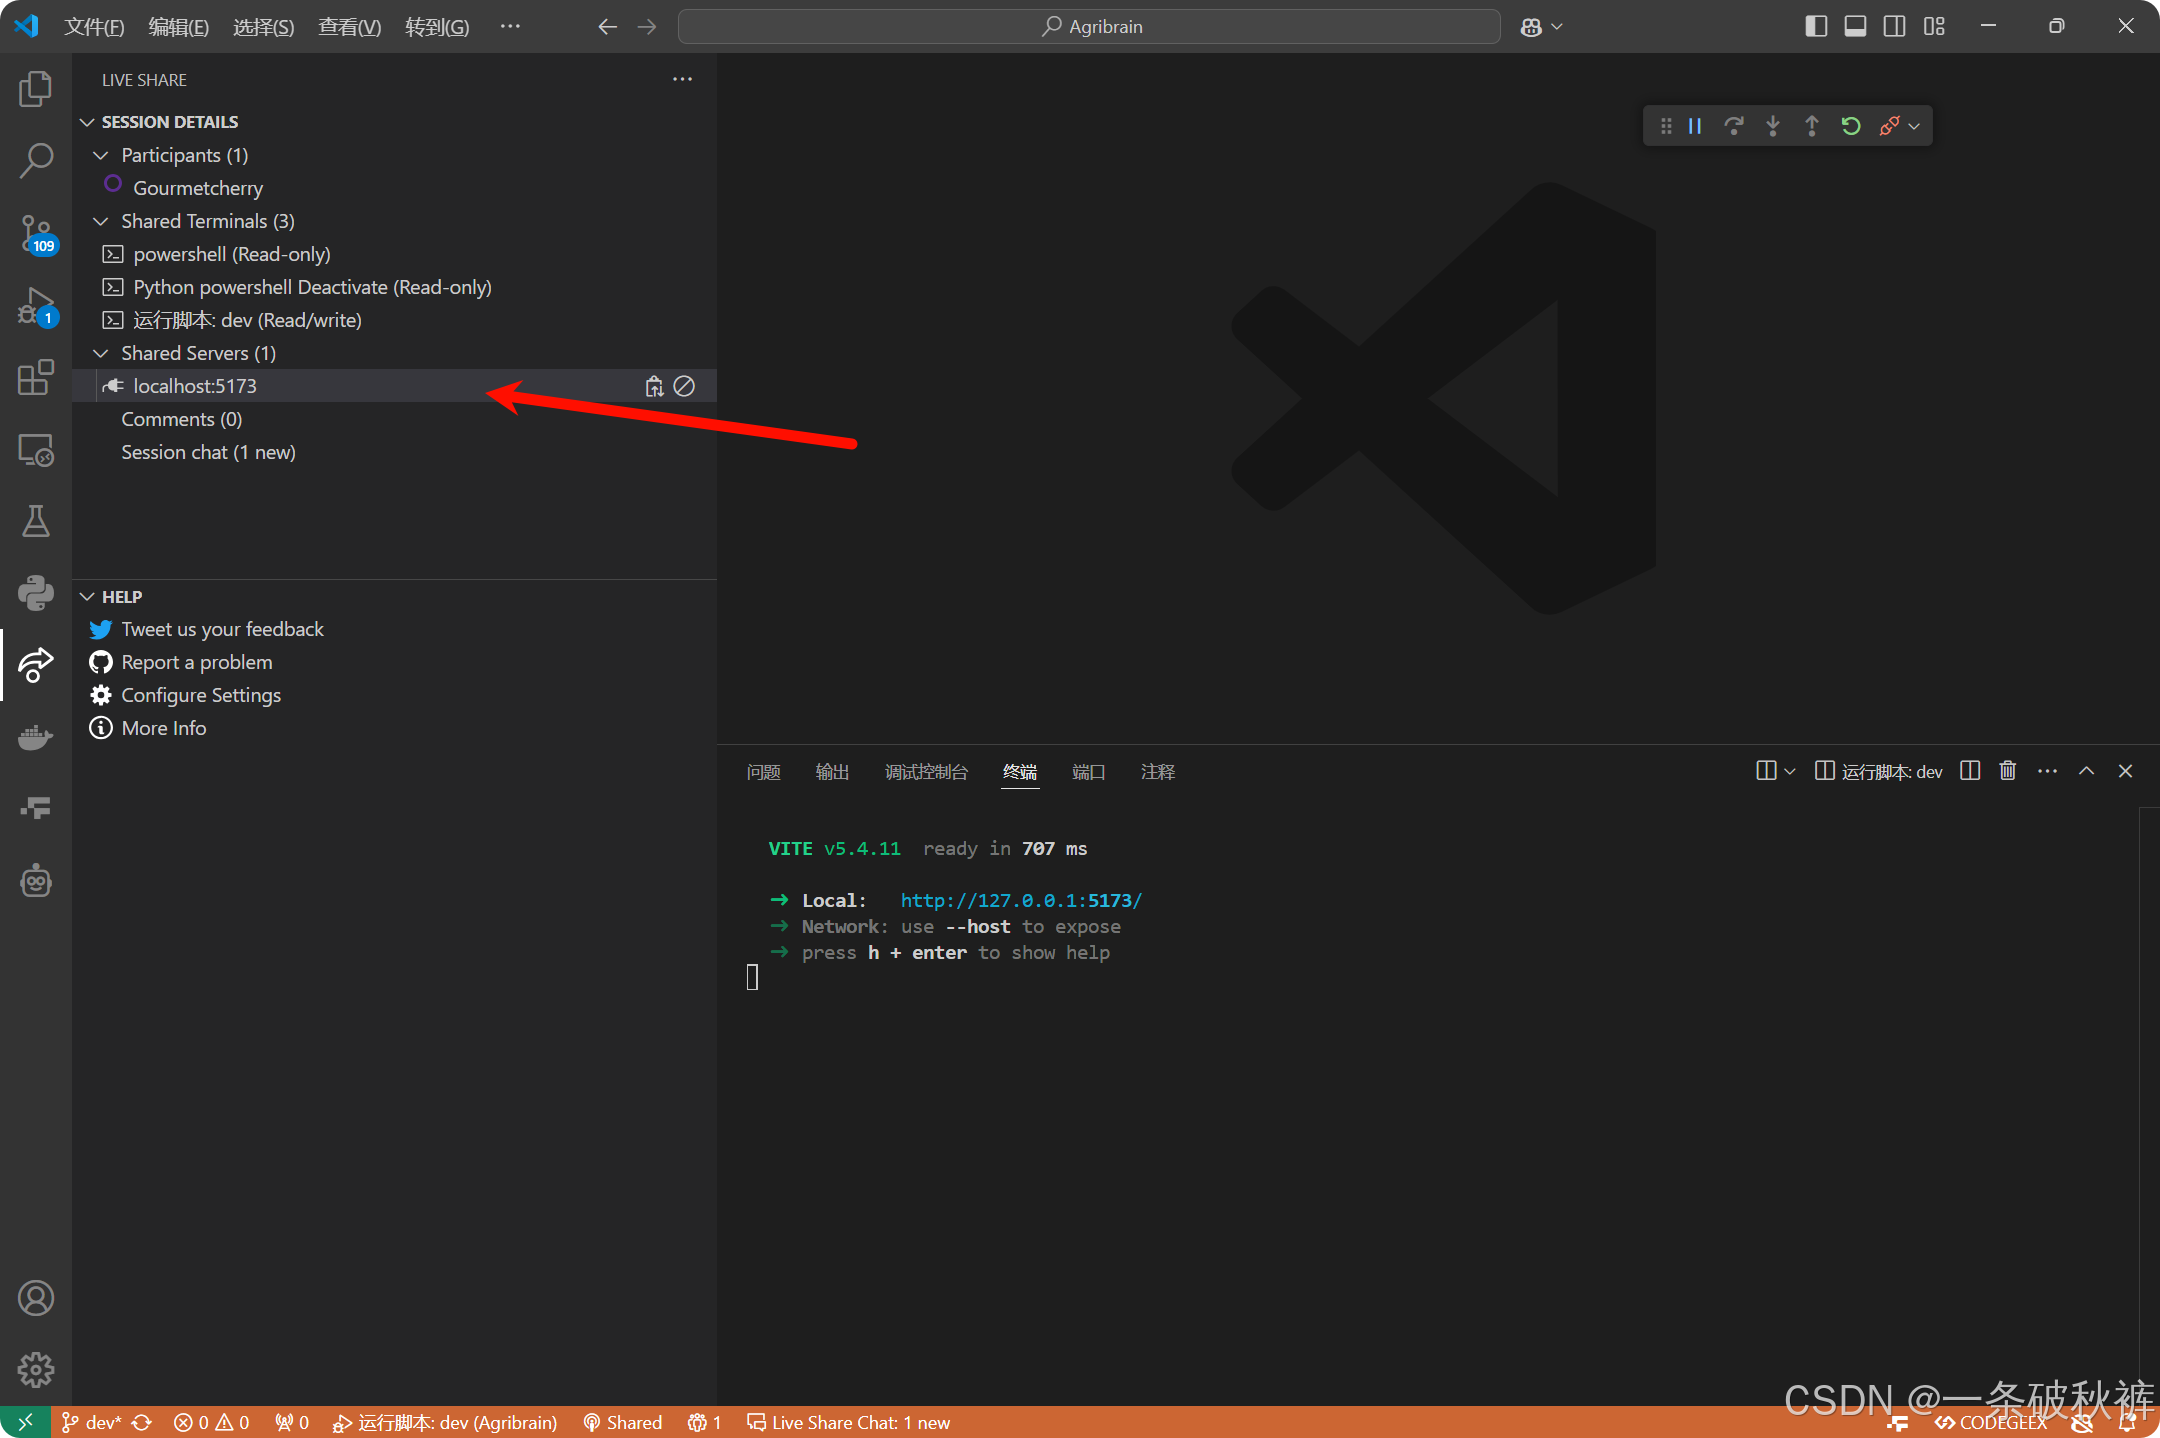Toggle secondary side bar visibility
This screenshot has width=2160, height=1438.
coord(1894,27)
